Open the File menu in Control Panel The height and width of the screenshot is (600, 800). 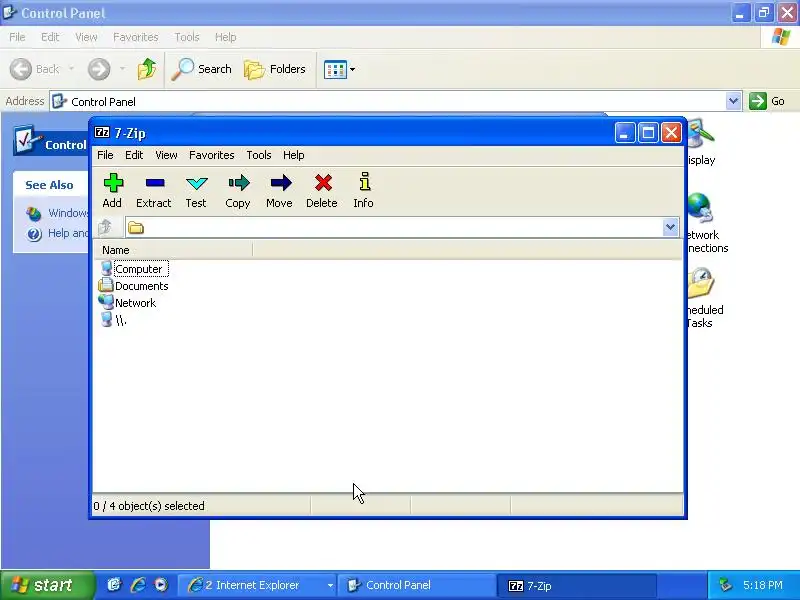(17, 37)
